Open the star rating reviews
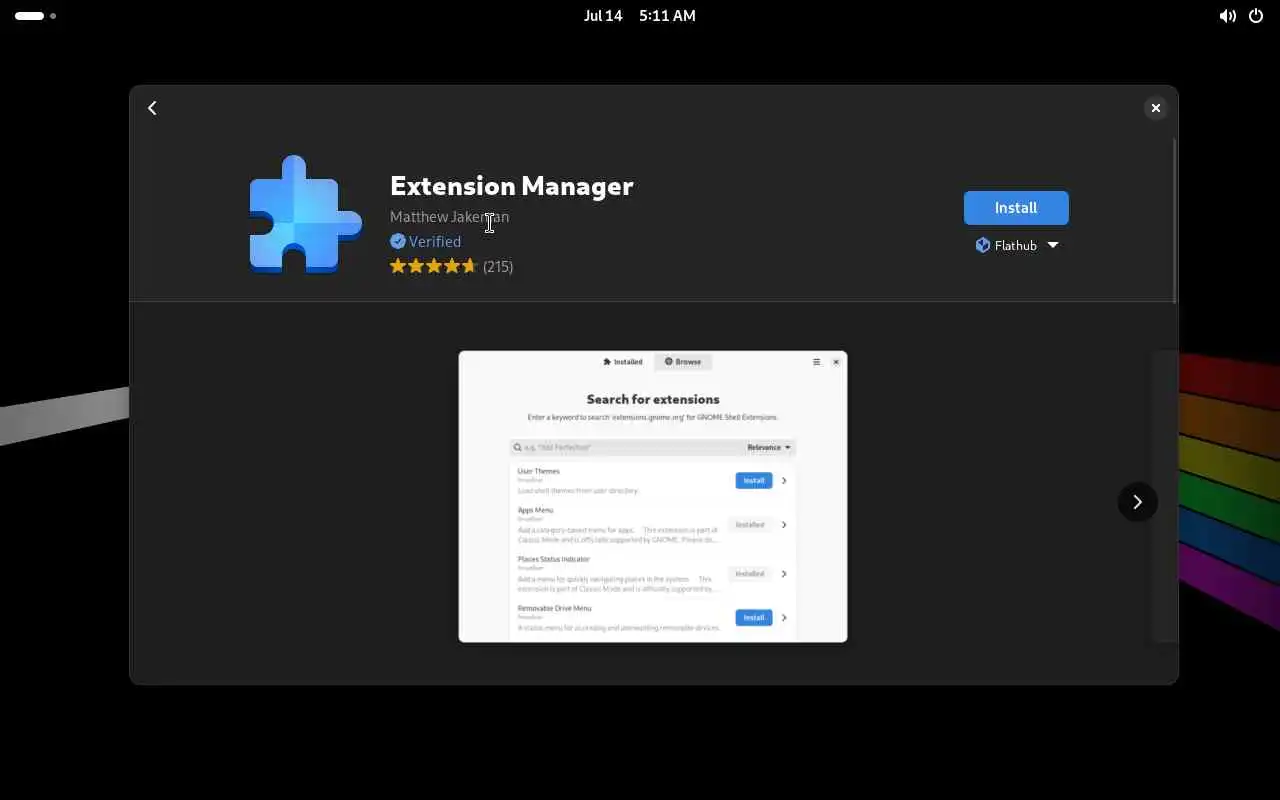The width and height of the screenshot is (1280, 800). [433, 266]
